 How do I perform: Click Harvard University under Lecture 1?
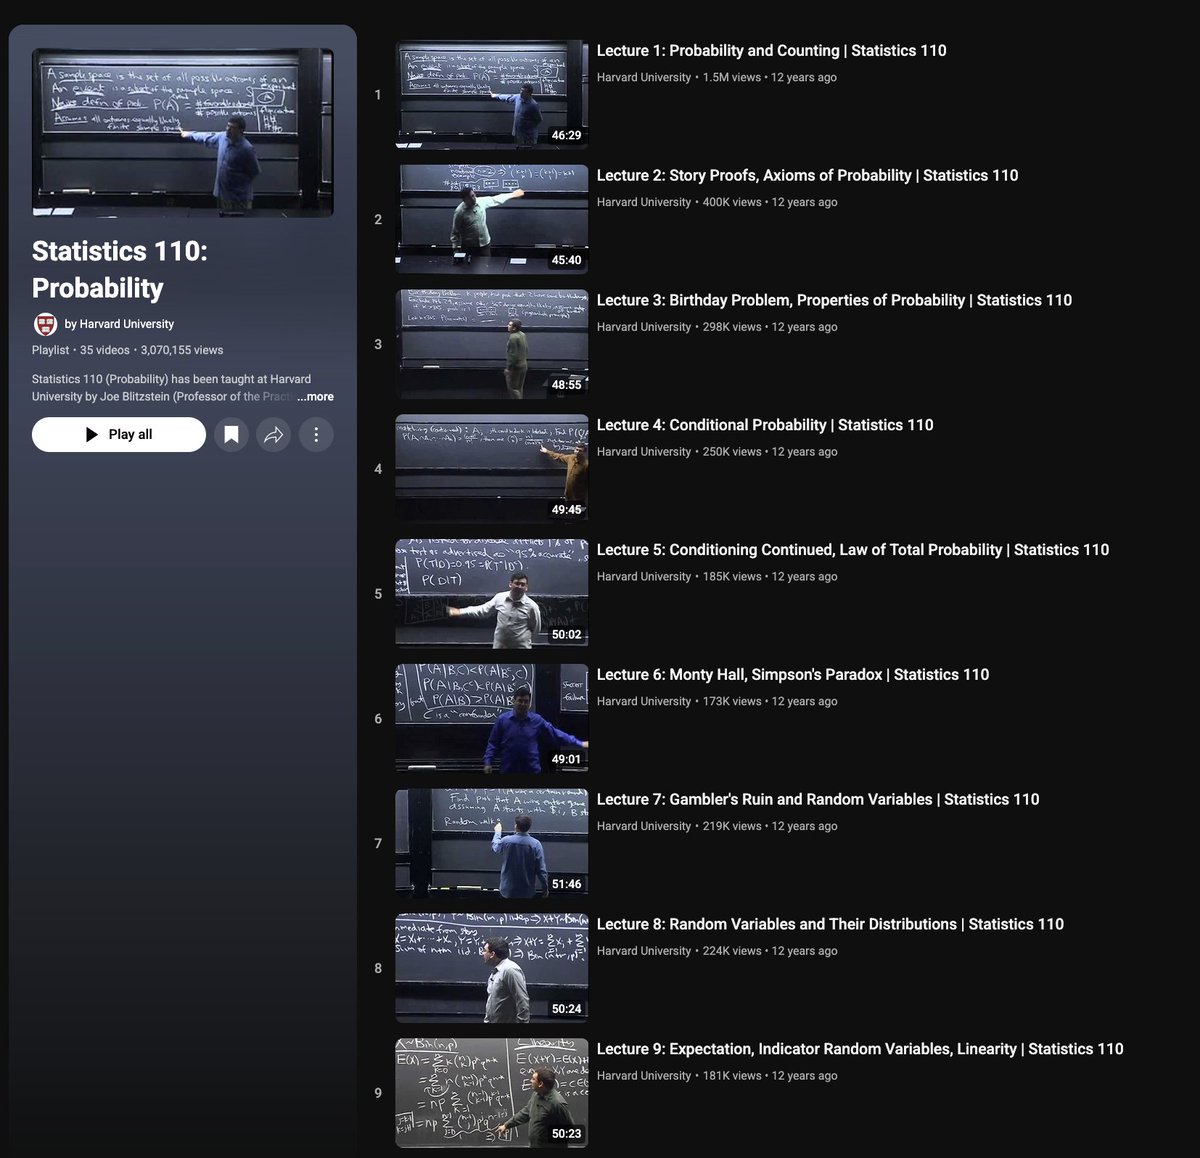click(x=644, y=77)
